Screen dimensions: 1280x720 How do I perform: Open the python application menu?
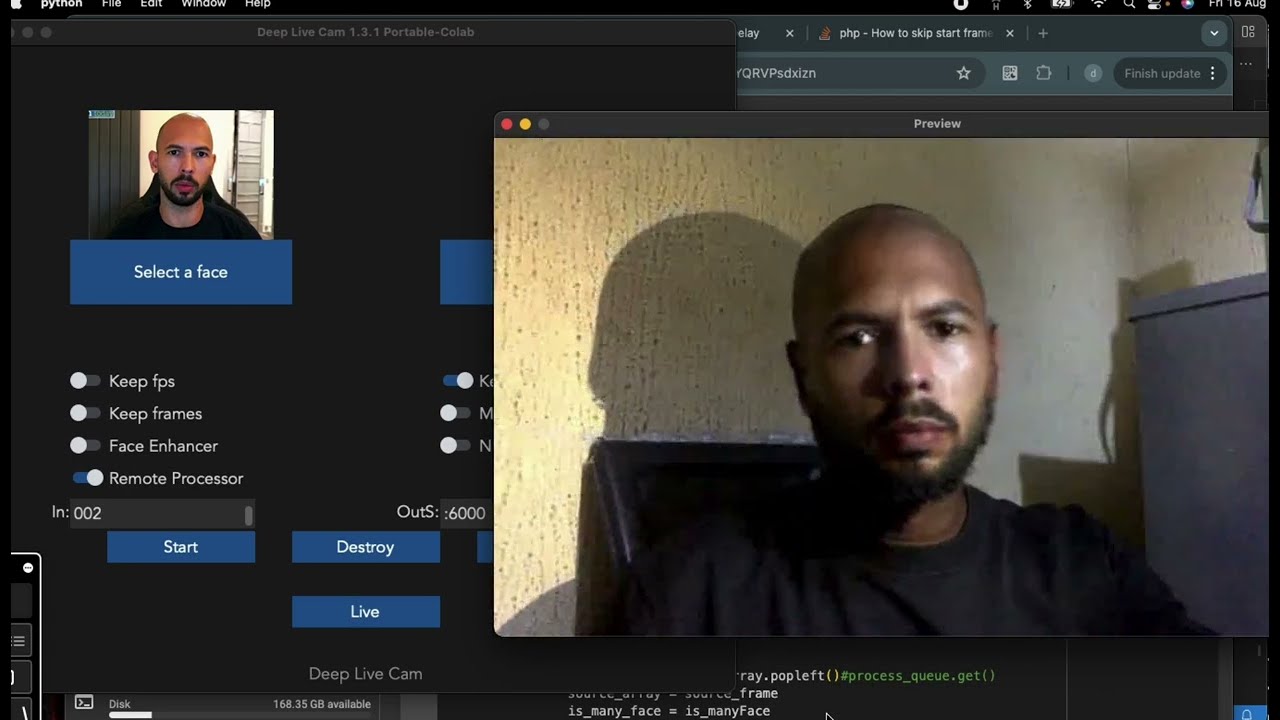(61, 4)
